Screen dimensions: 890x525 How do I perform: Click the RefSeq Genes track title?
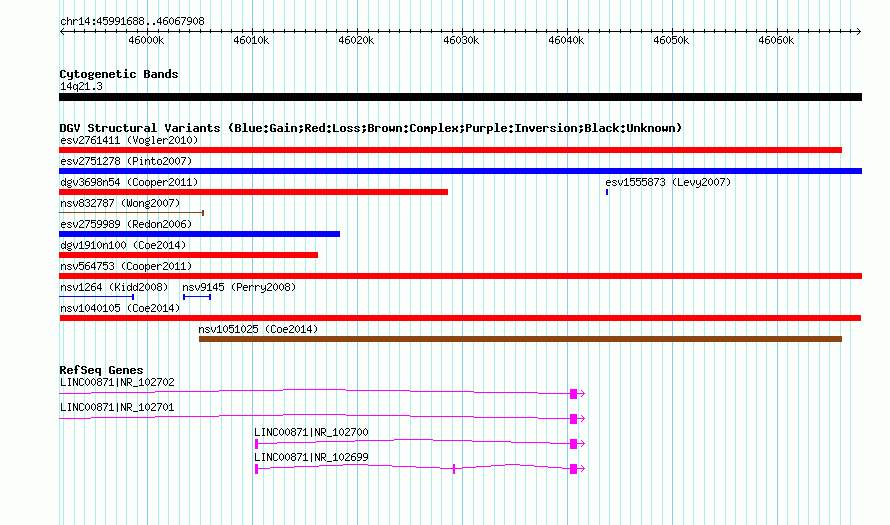pos(101,369)
